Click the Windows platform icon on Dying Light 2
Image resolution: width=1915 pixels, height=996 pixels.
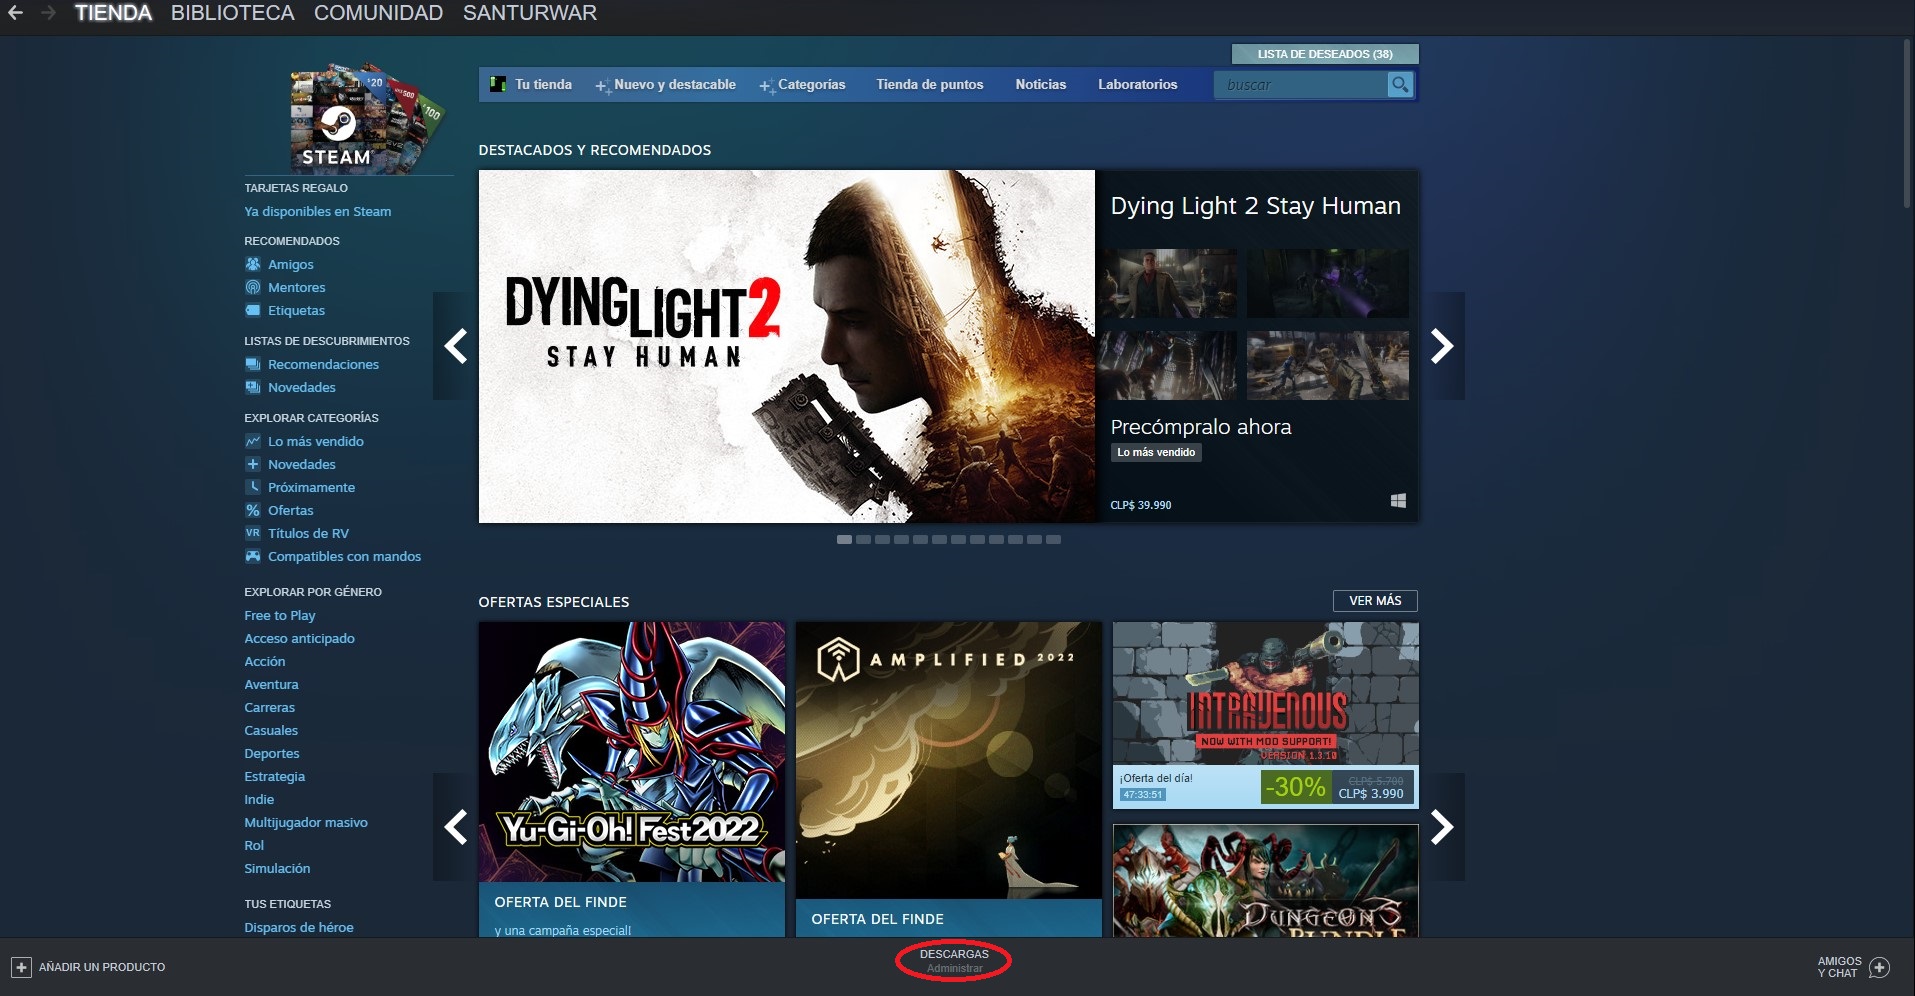coord(1398,501)
